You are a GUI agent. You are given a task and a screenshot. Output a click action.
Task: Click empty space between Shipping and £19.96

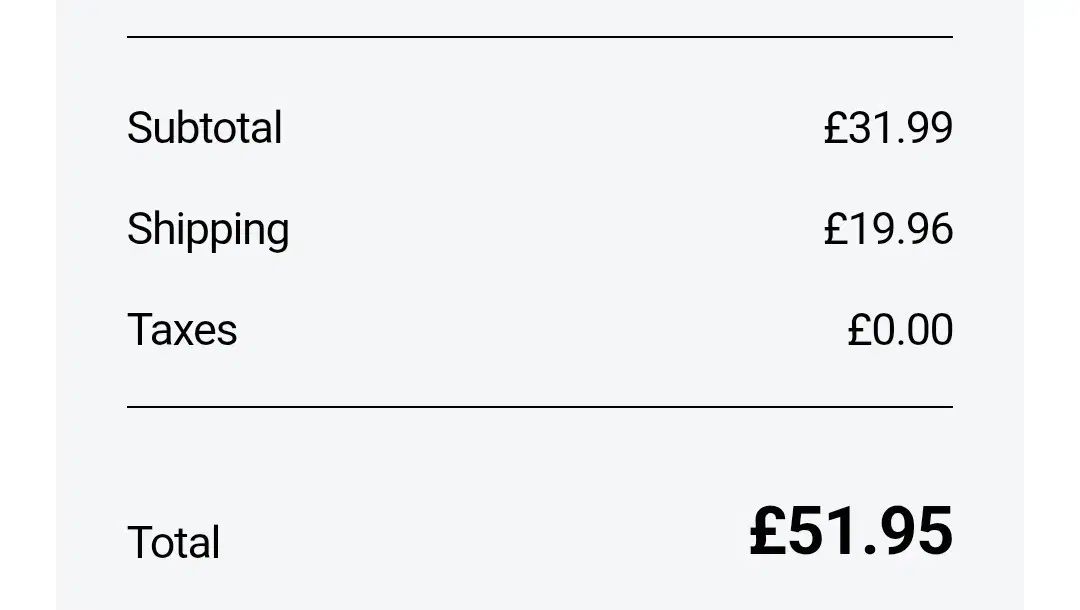coord(550,229)
